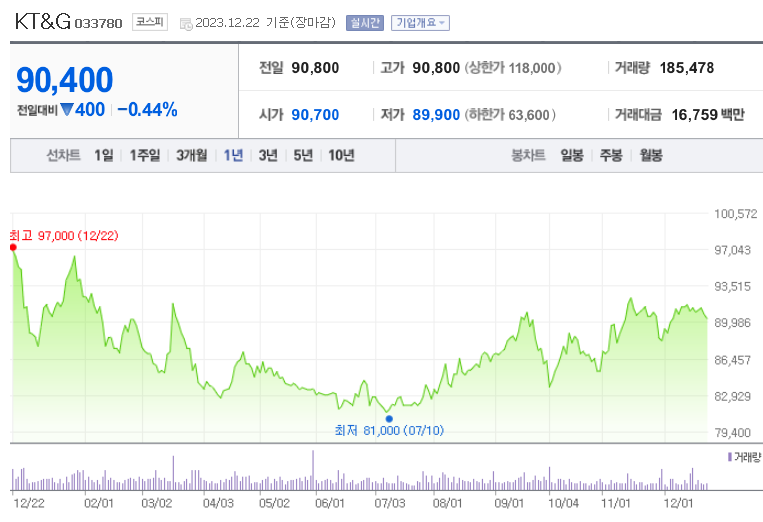
Task: Show the 10년 chart range
Action: [x=341, y=155]
